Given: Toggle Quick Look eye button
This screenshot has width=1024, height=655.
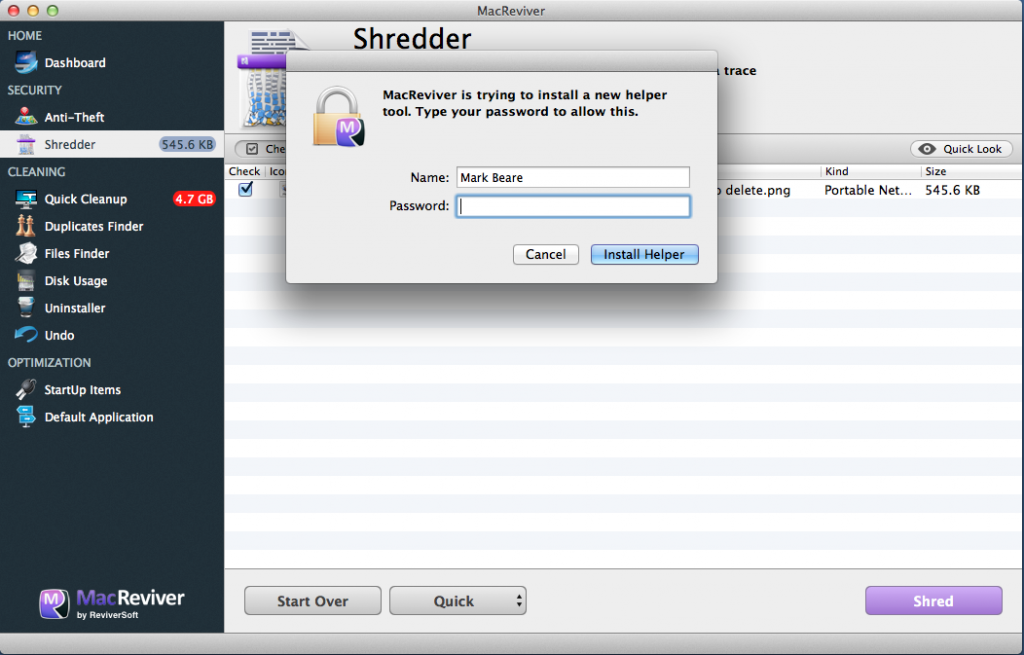Looking at the screenshot, I should coord(961,149).
